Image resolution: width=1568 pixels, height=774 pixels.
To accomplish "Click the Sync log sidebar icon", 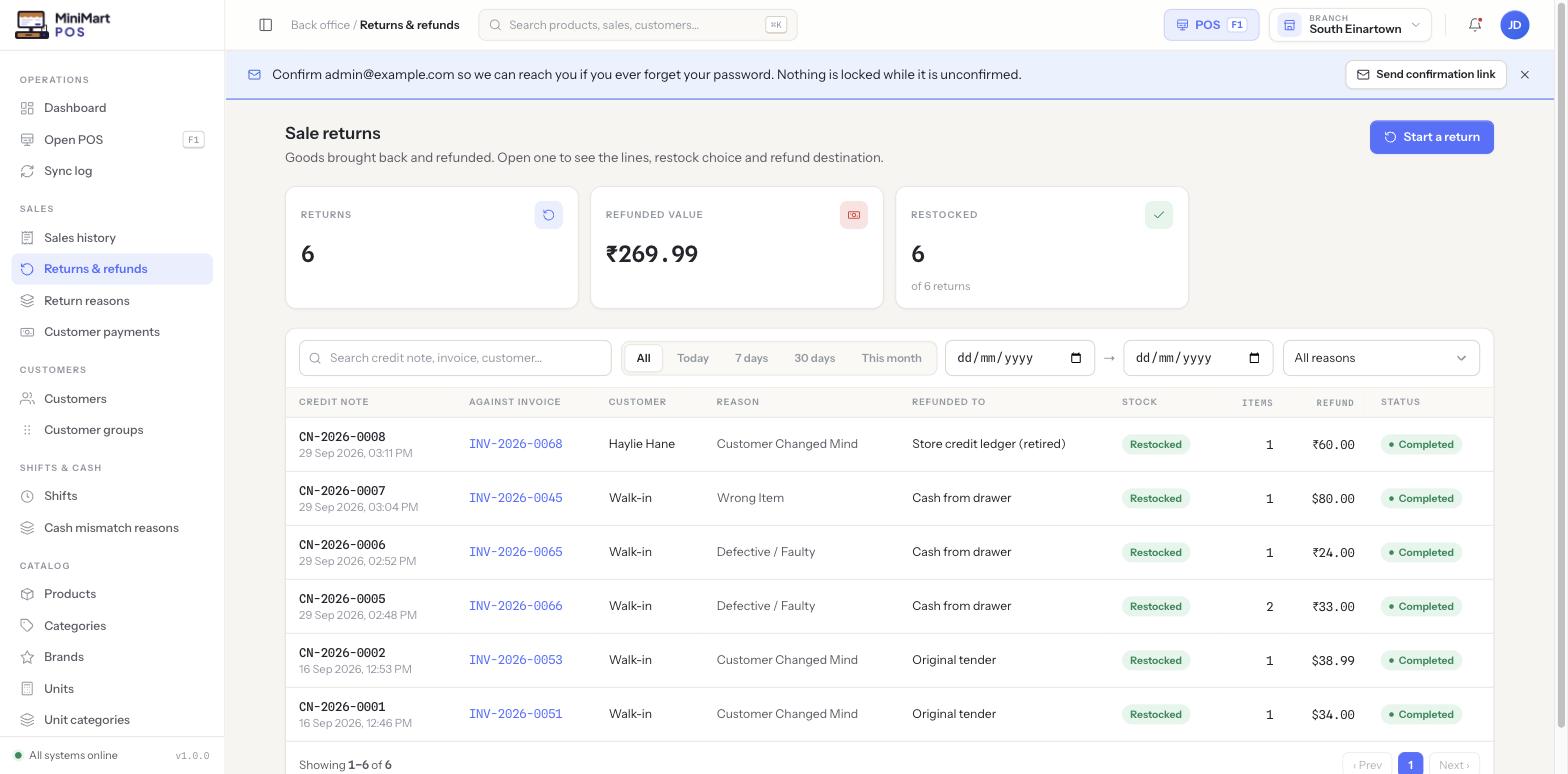I will (27, 171).
